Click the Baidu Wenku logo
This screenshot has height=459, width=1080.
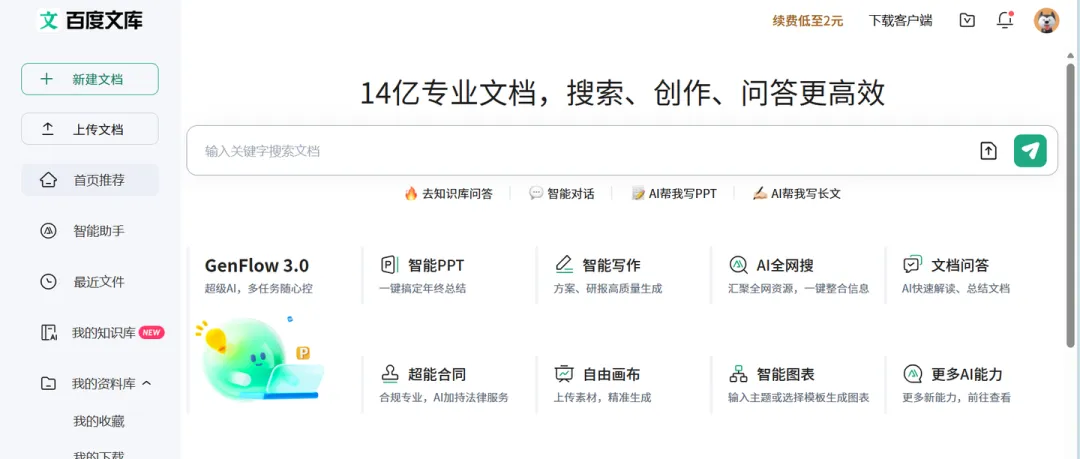(90, 20)
